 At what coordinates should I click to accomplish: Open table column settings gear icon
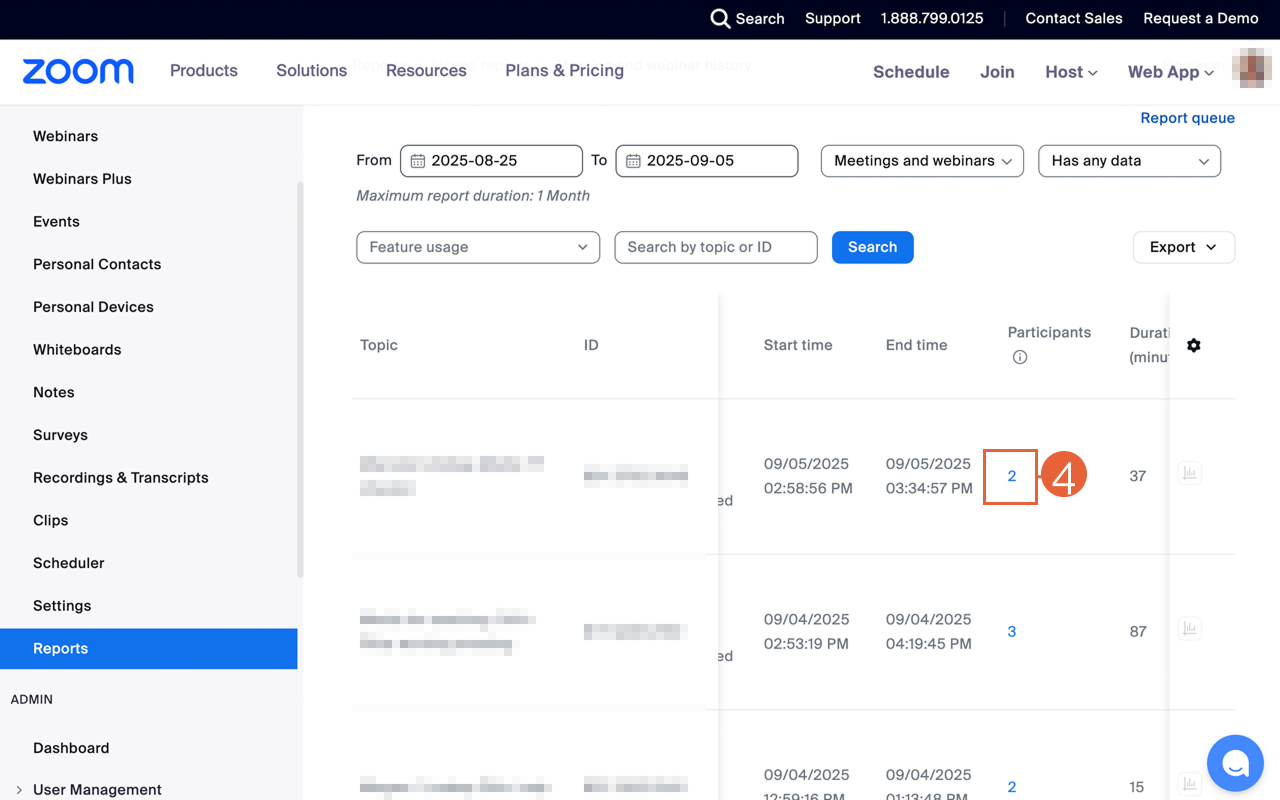coord(1193,345)
